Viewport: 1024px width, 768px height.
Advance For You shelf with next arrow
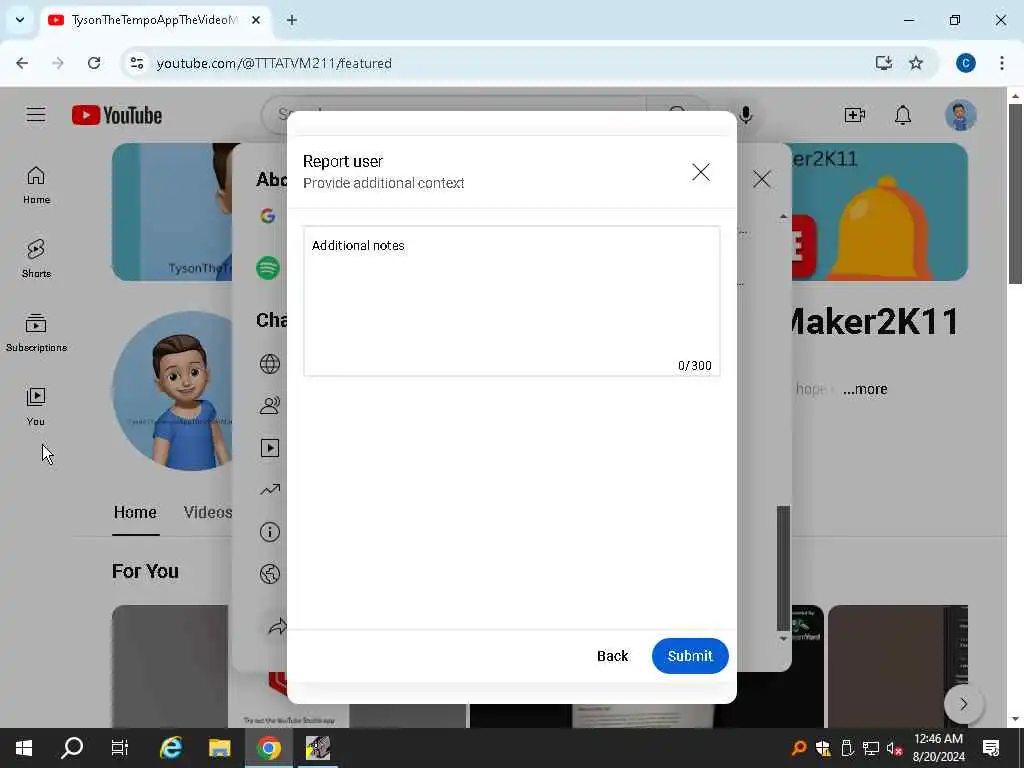(x=963, y=704)
